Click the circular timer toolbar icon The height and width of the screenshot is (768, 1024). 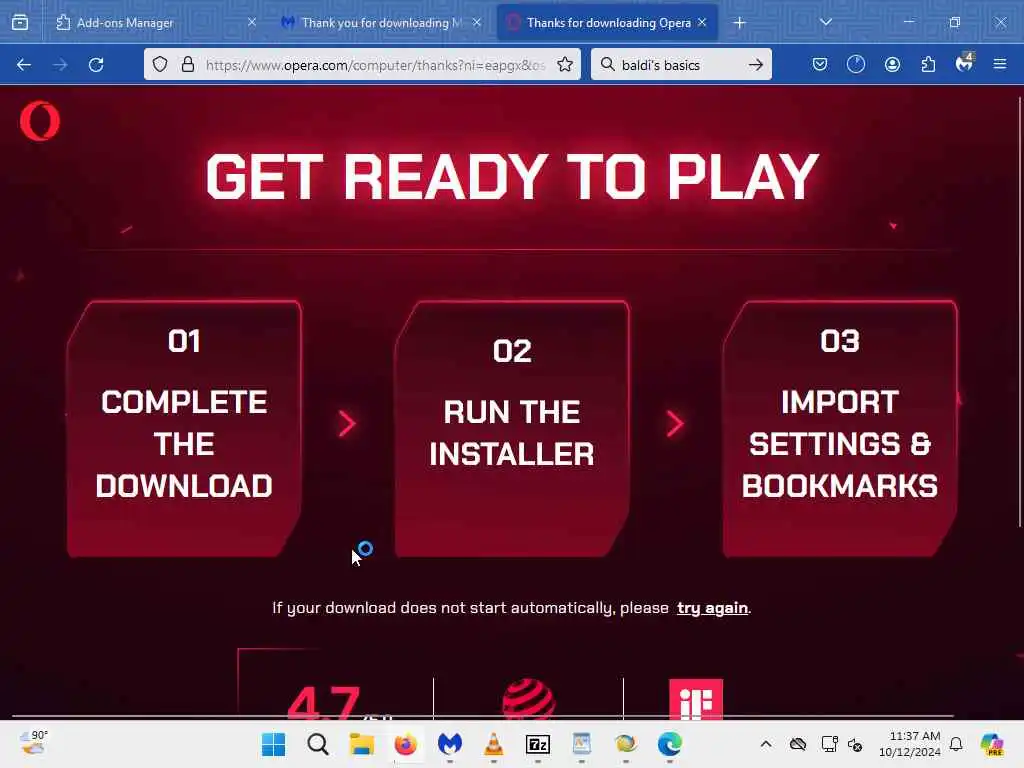[856, 64]
